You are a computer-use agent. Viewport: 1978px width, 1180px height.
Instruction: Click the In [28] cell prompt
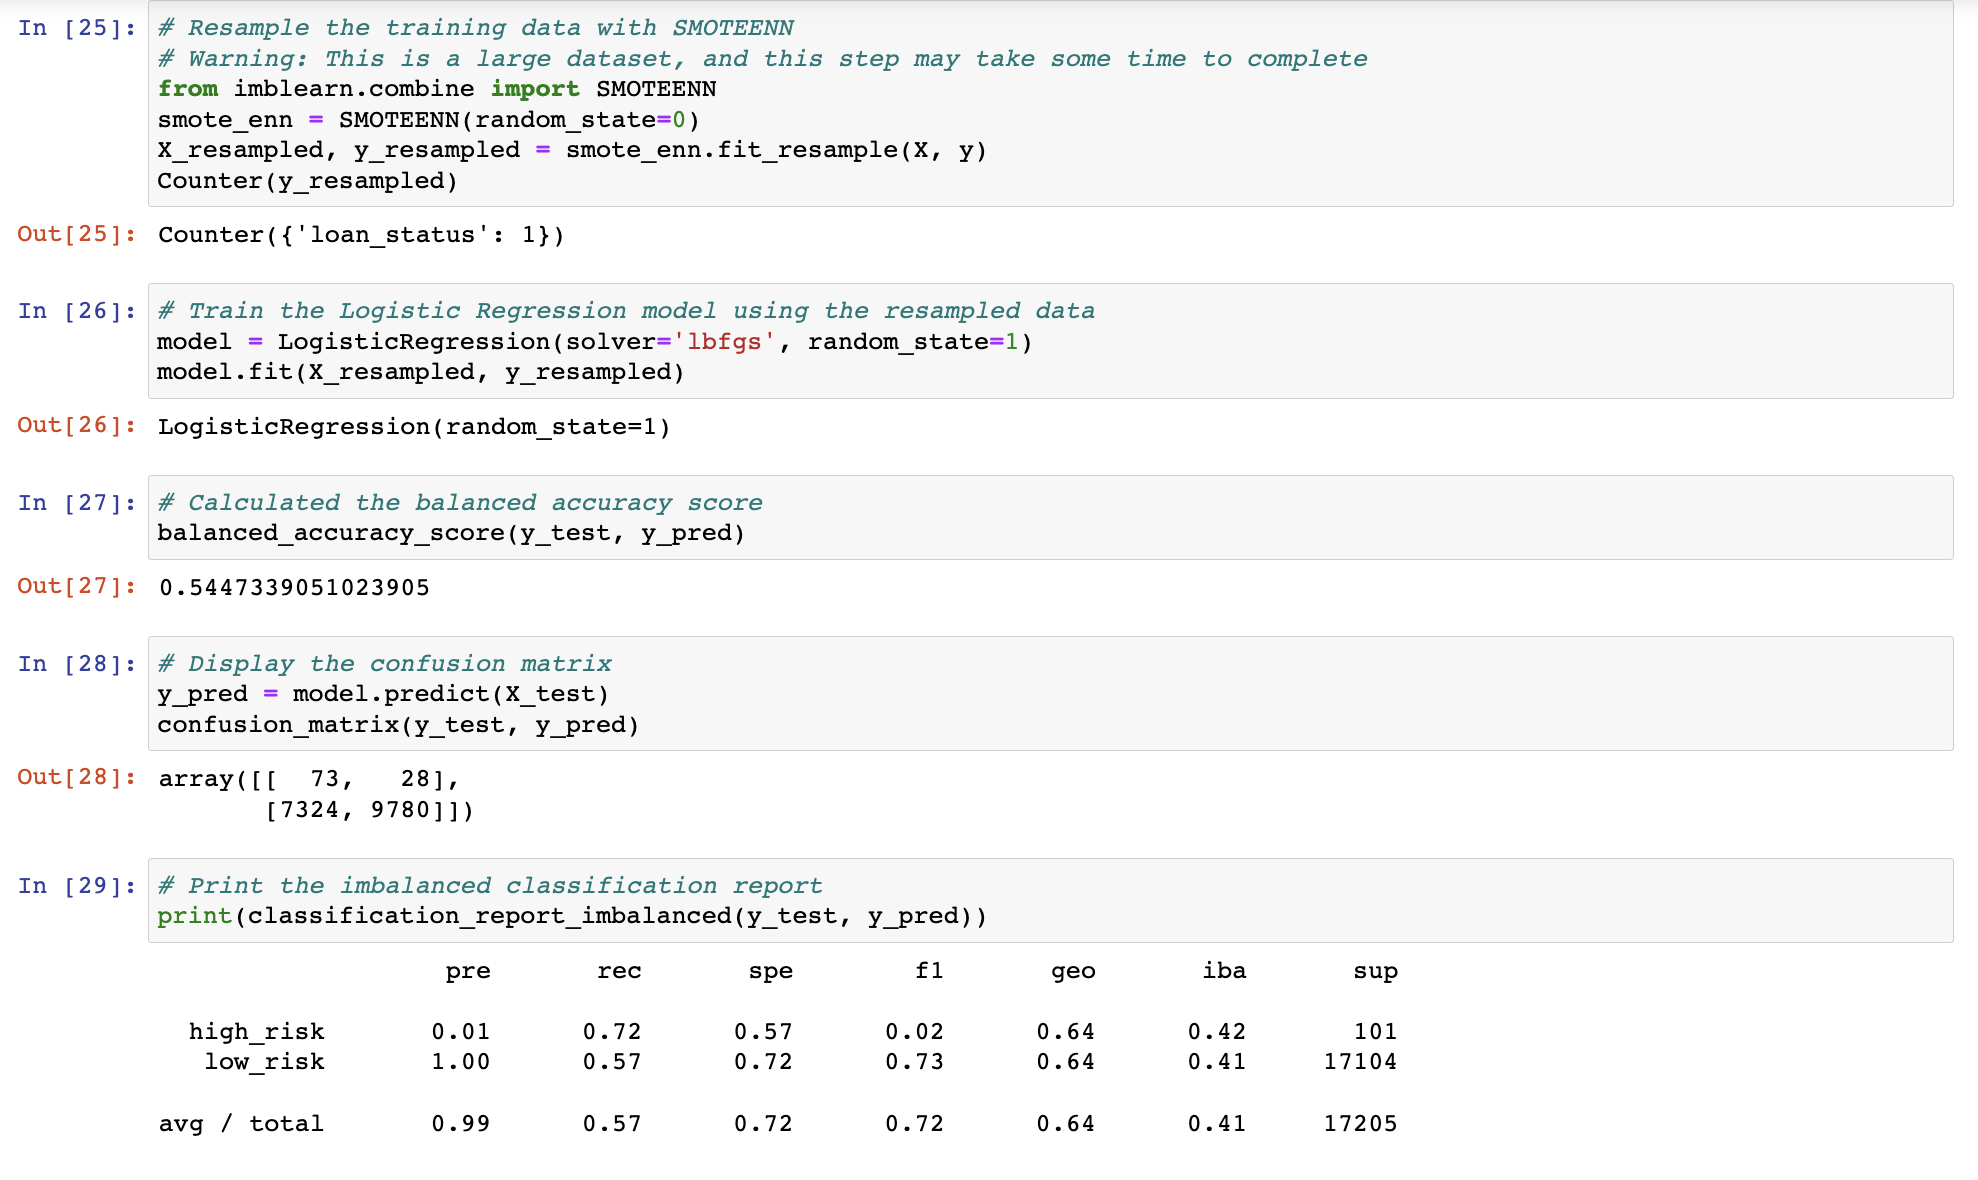click(77, 664)
